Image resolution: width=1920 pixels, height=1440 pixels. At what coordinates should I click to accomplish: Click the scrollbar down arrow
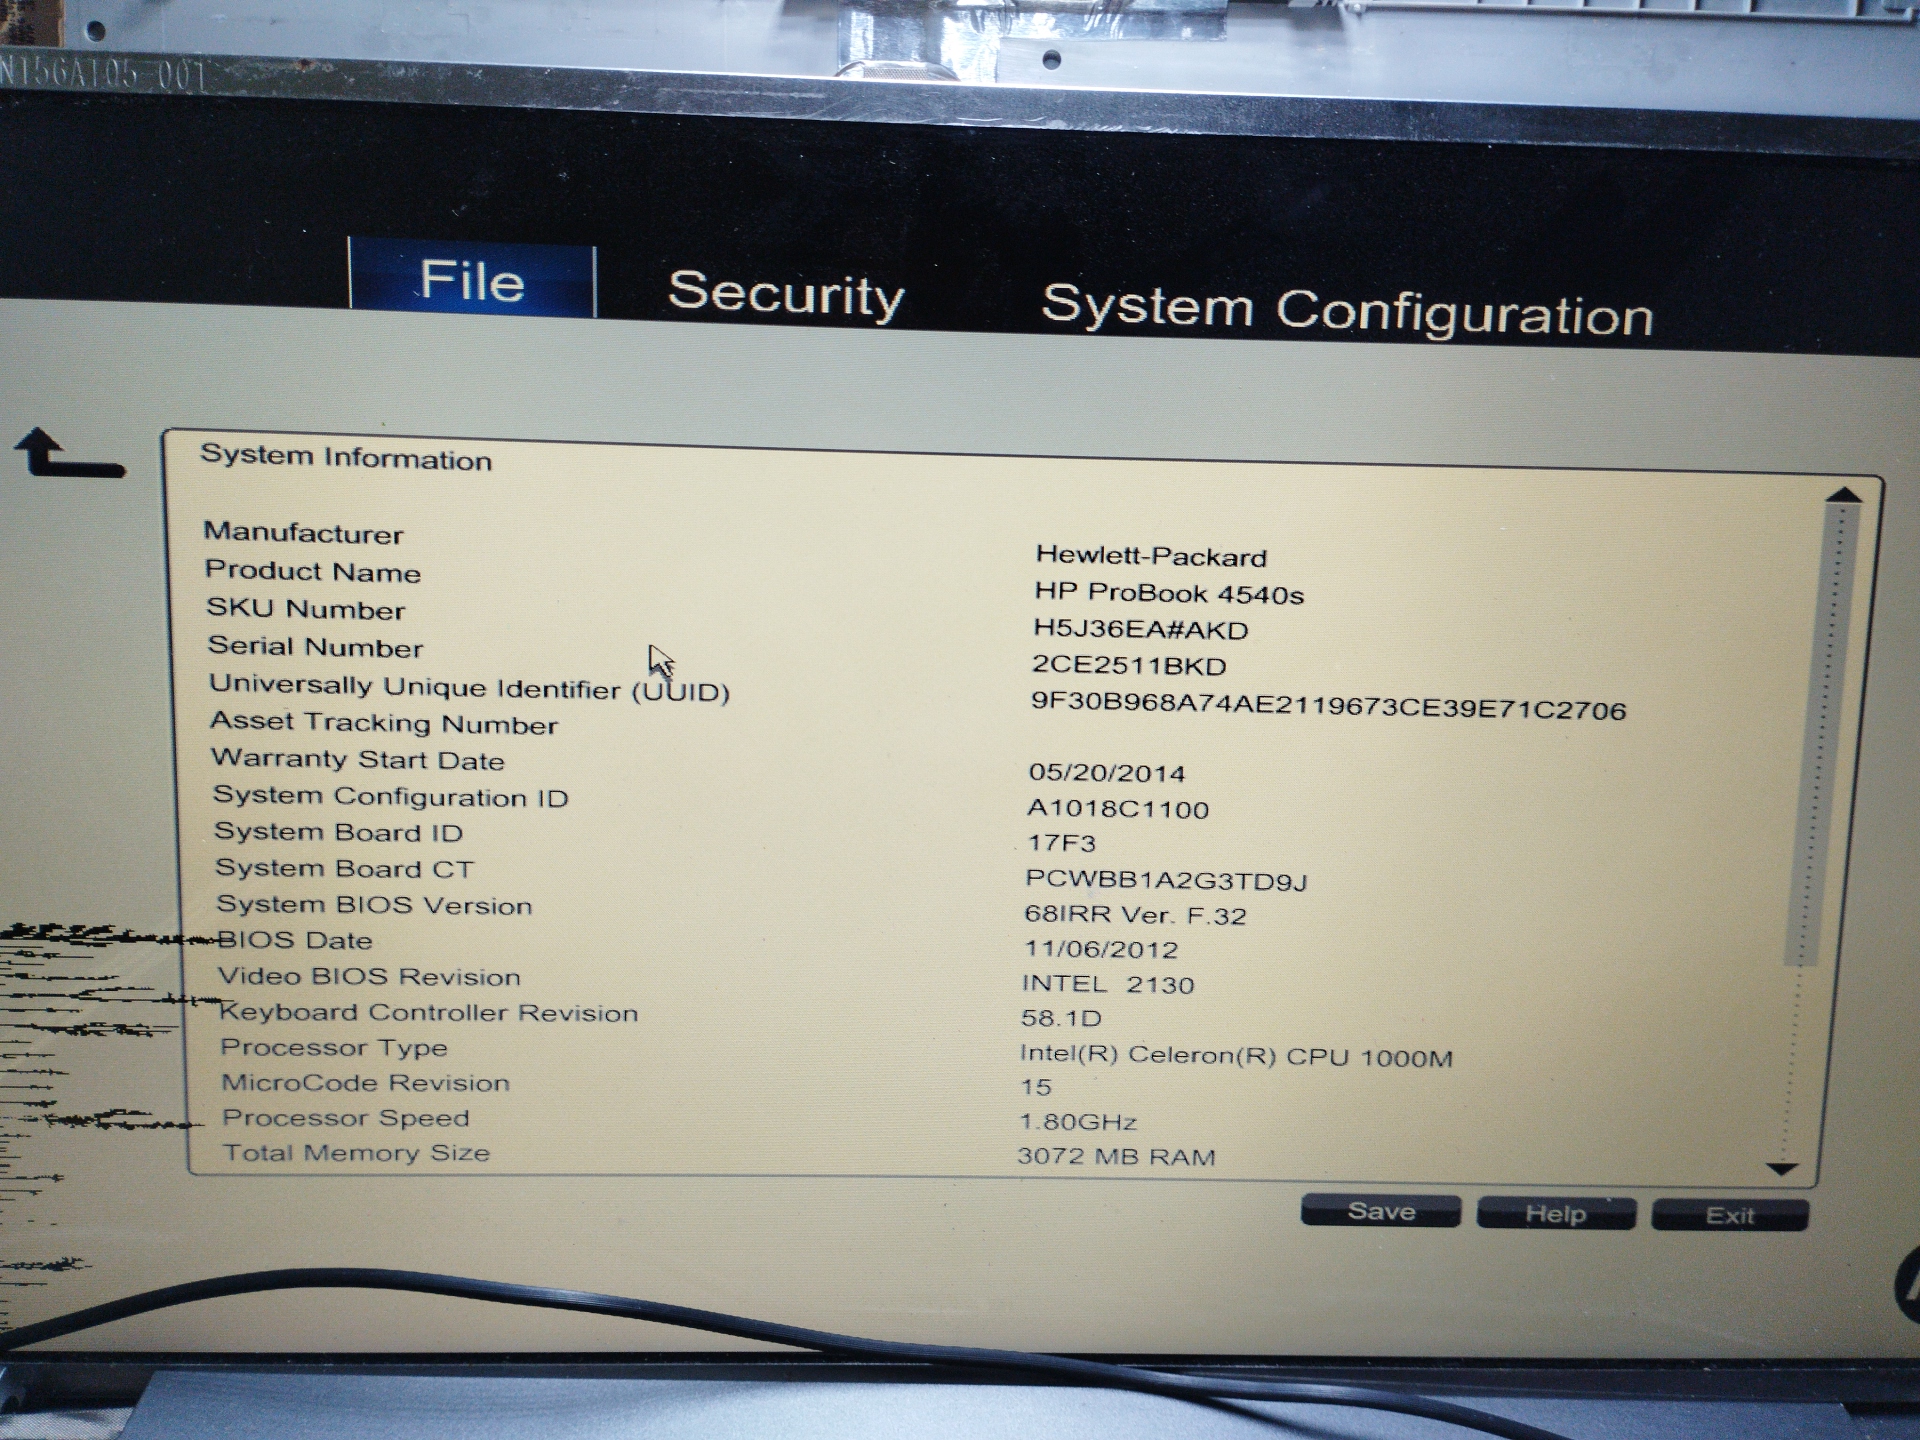[x=1782, y=1168]
